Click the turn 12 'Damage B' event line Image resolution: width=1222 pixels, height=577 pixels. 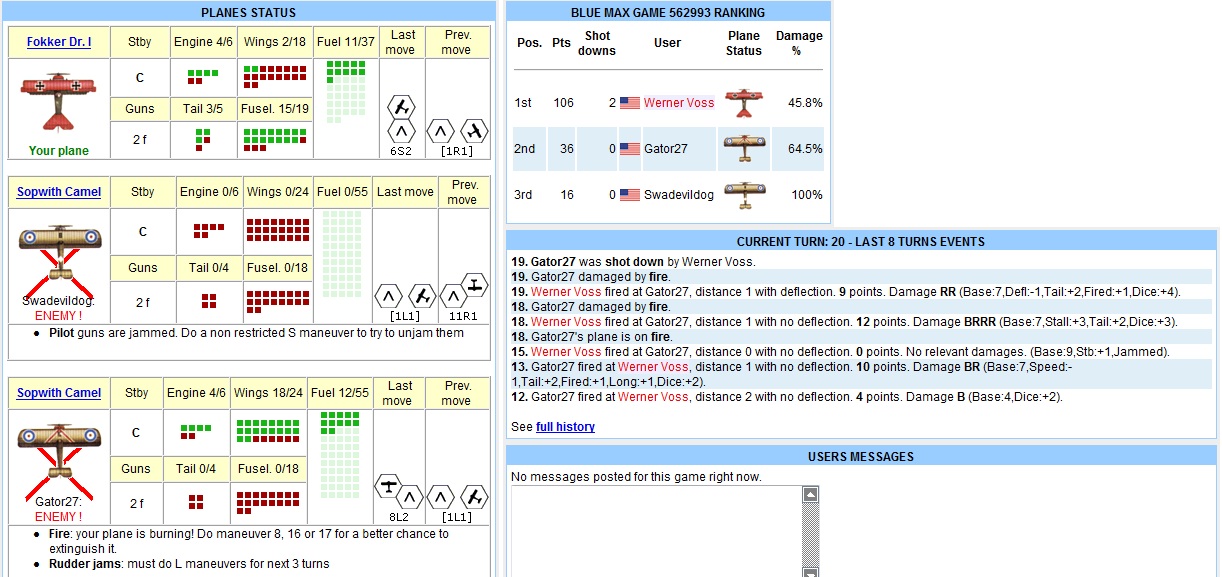[x=786, y=397]
